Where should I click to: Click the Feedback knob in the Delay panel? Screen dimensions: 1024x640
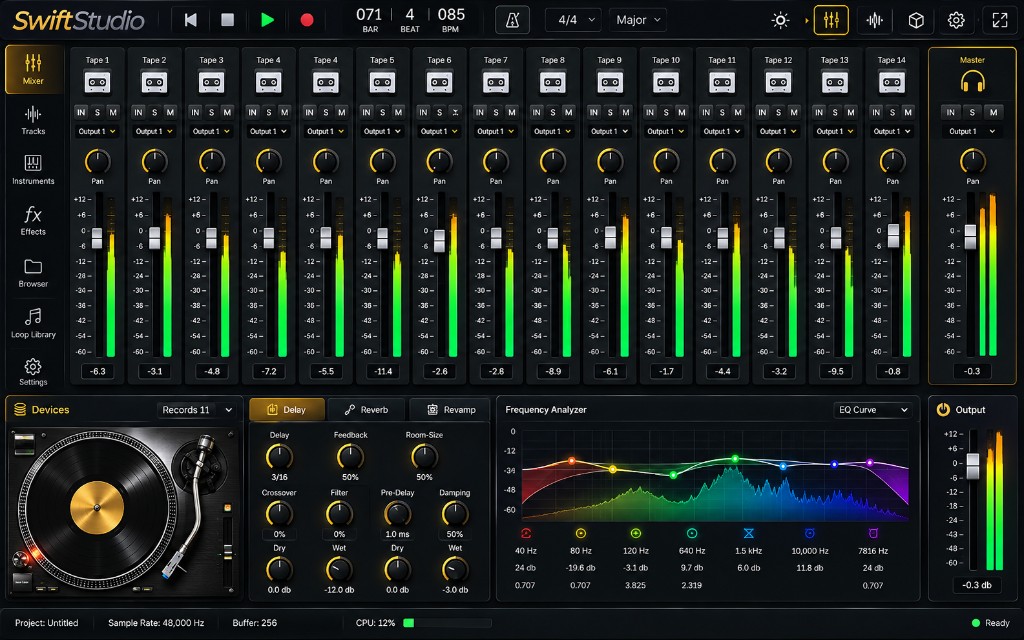350,456
